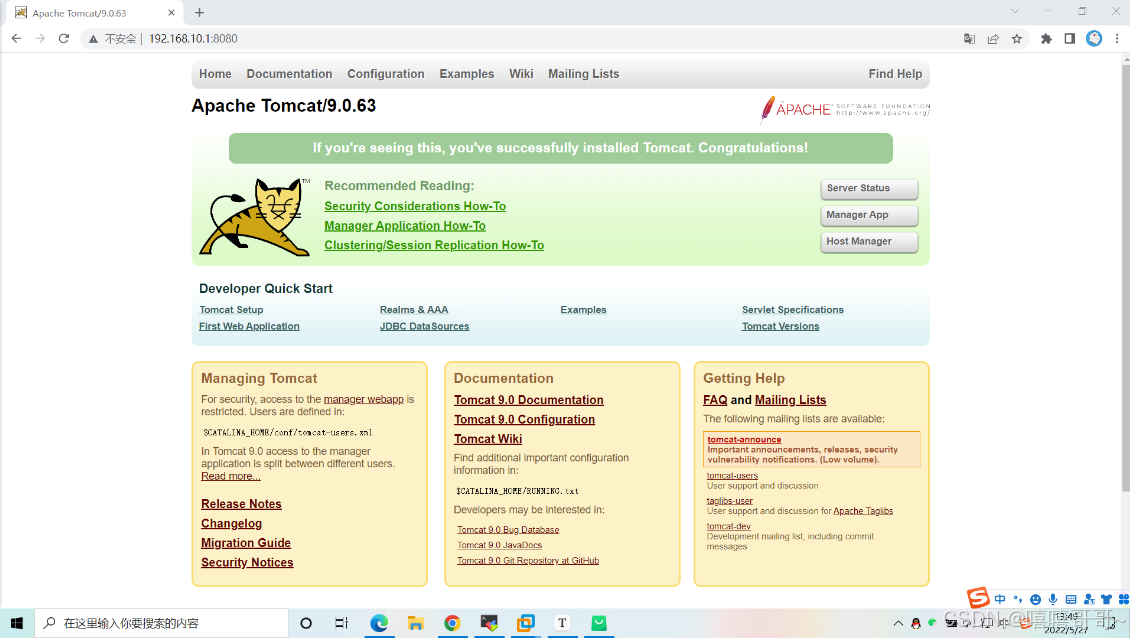This screenshot has width=1130, height=639.
Task: Open Wiki in the nav bar
Action: (x=521, y=74)
